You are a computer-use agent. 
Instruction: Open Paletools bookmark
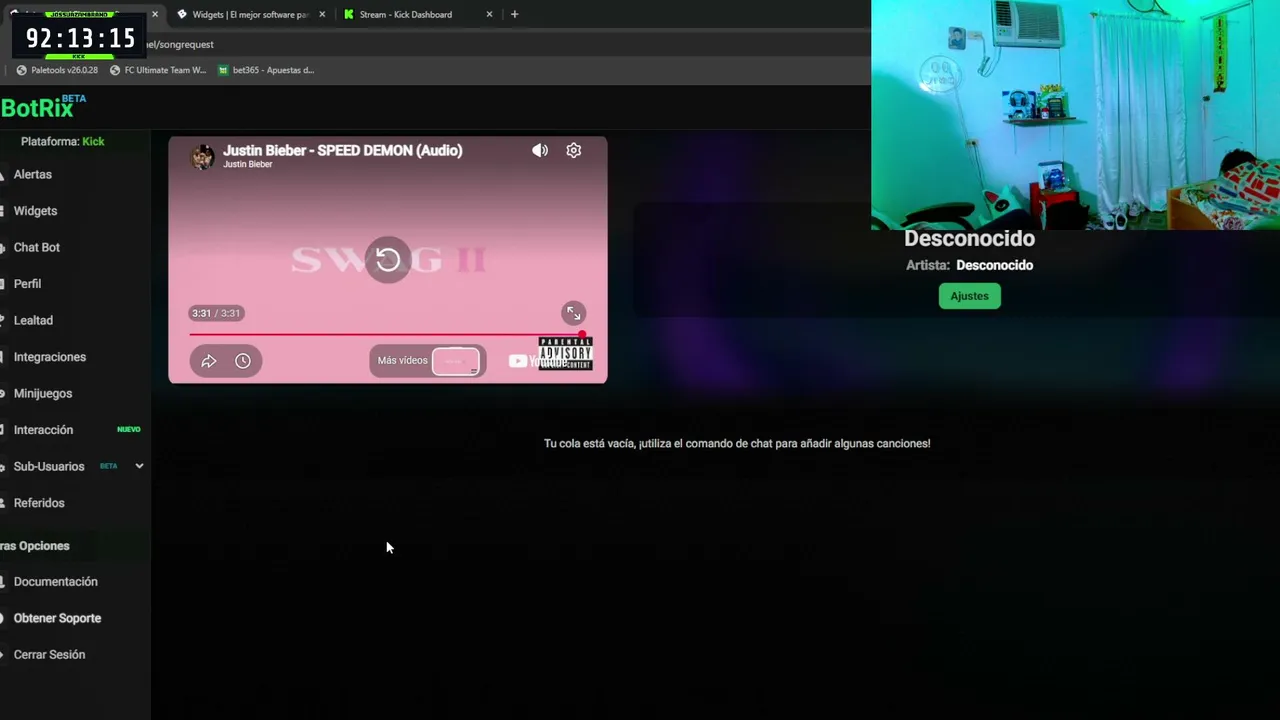58,70
